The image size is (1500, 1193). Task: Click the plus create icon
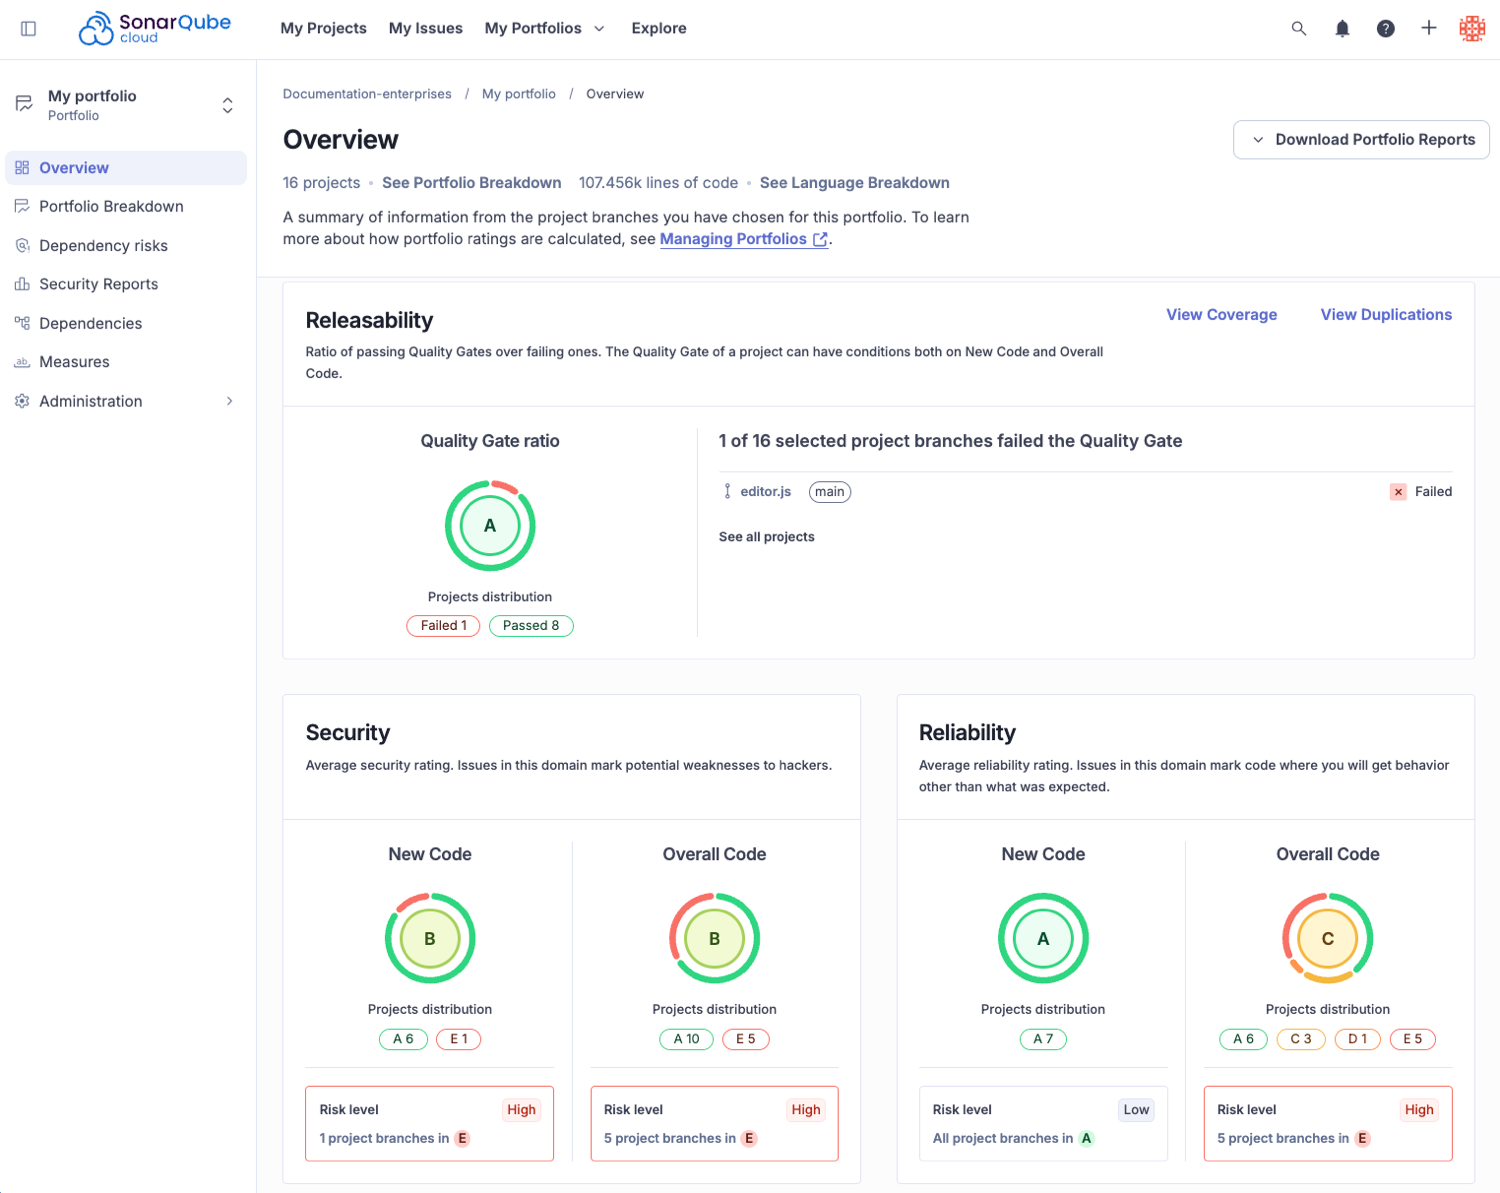pyautogui.click(x=1429, y=28)
